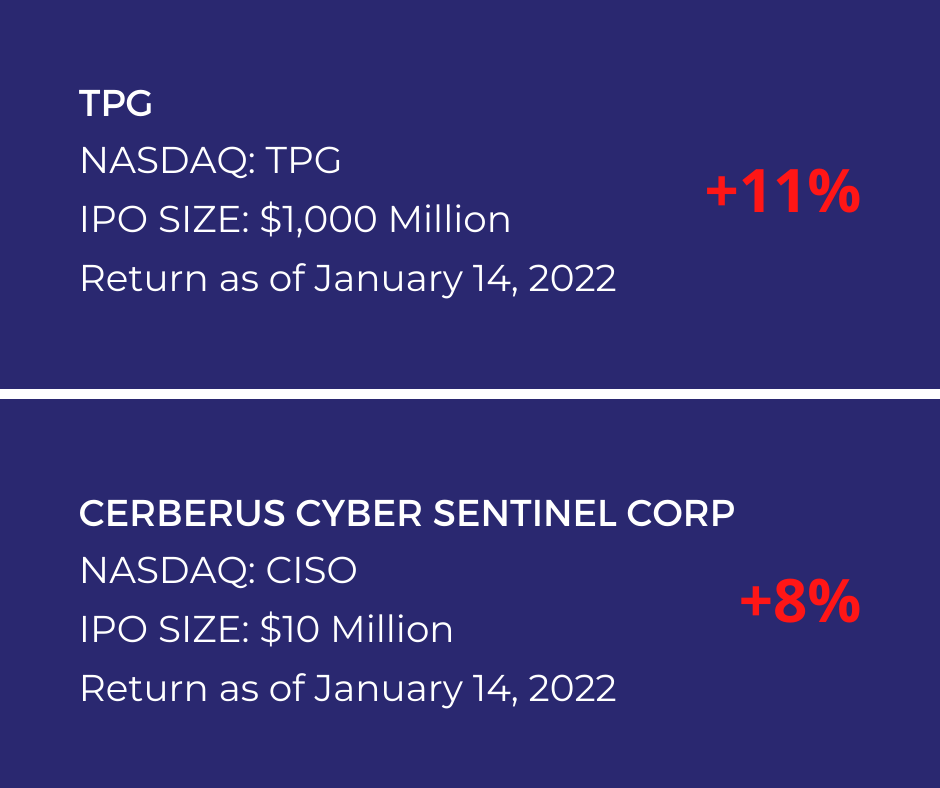940x788 pixels.
Task: Select the NASDAQ: CISO ticker line
Action: [x=218, y=571]
